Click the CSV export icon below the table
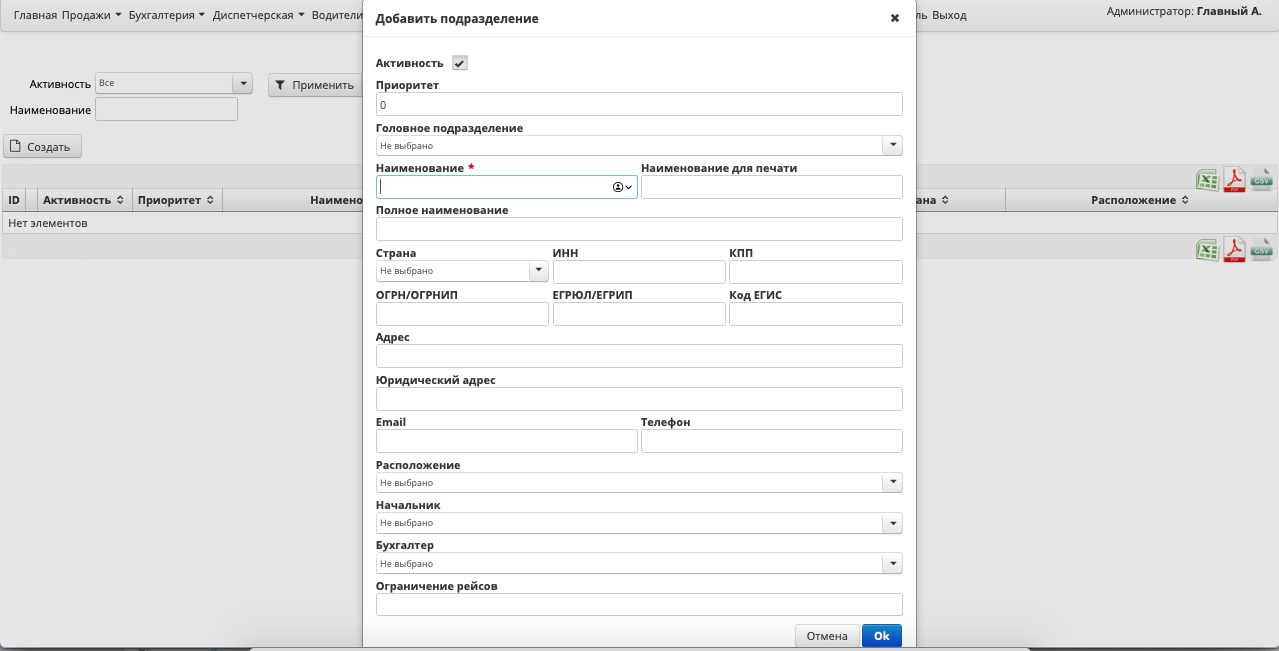The width and height of the screenshot is (1279, 651). click(x=1261, y=249)
